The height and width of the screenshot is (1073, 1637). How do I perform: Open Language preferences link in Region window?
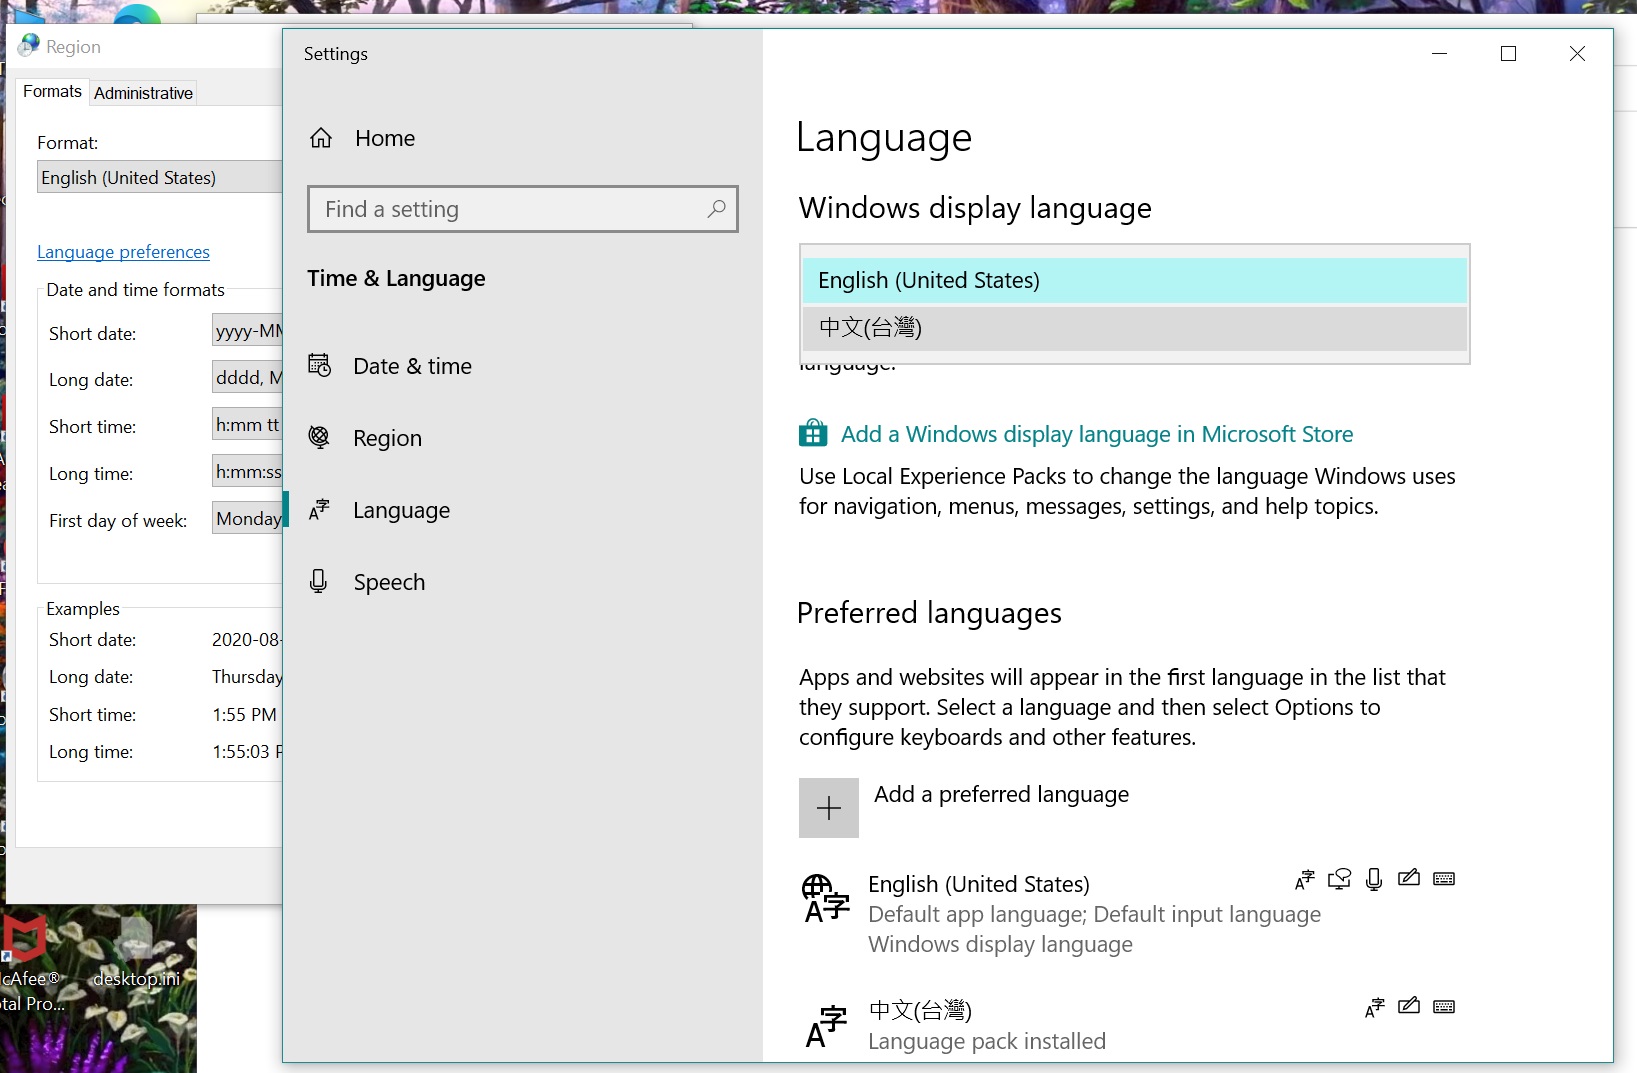pyautogui.click(x=123, y=252)
